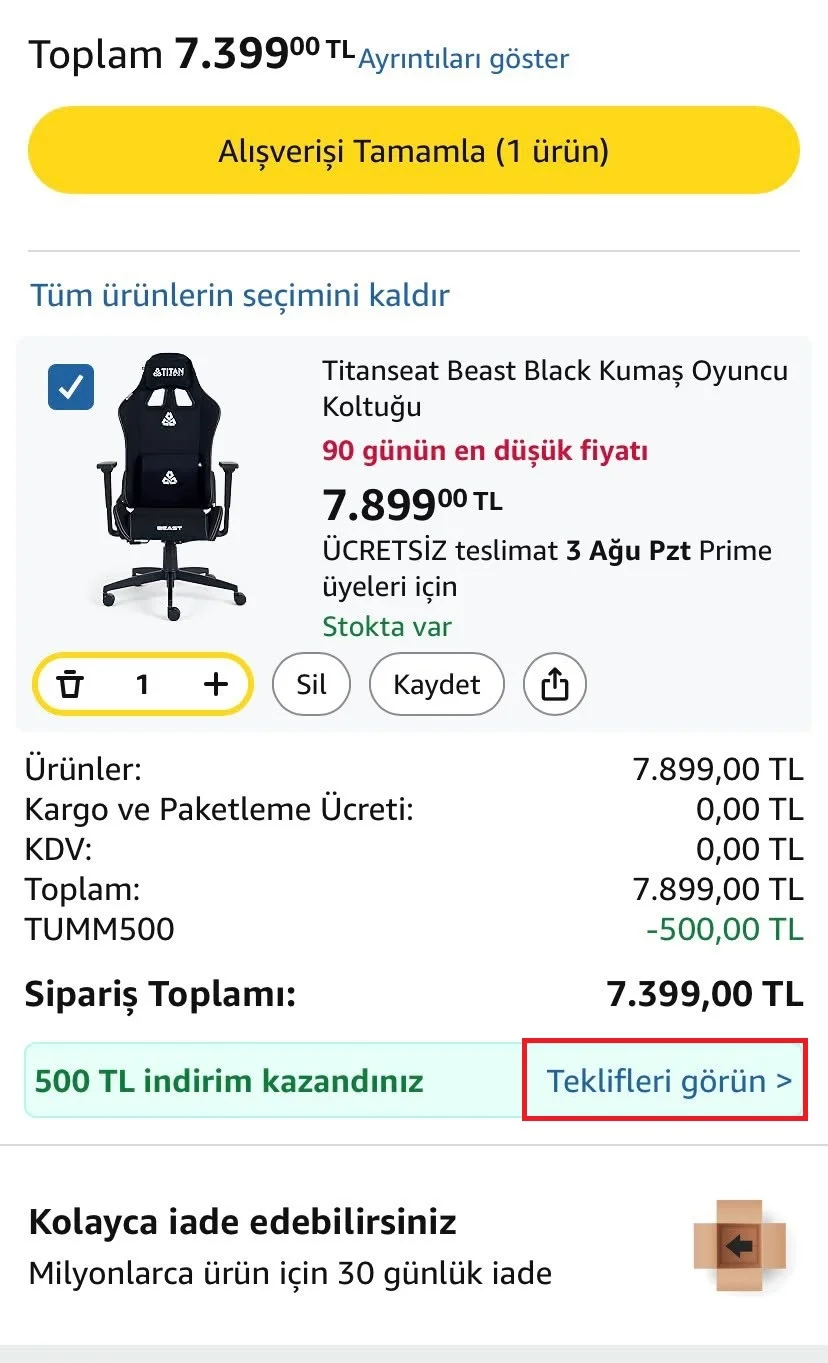Open Titanseat Beast Black product title
Viewport: 828px width, 1363px height.
point(555,389)
